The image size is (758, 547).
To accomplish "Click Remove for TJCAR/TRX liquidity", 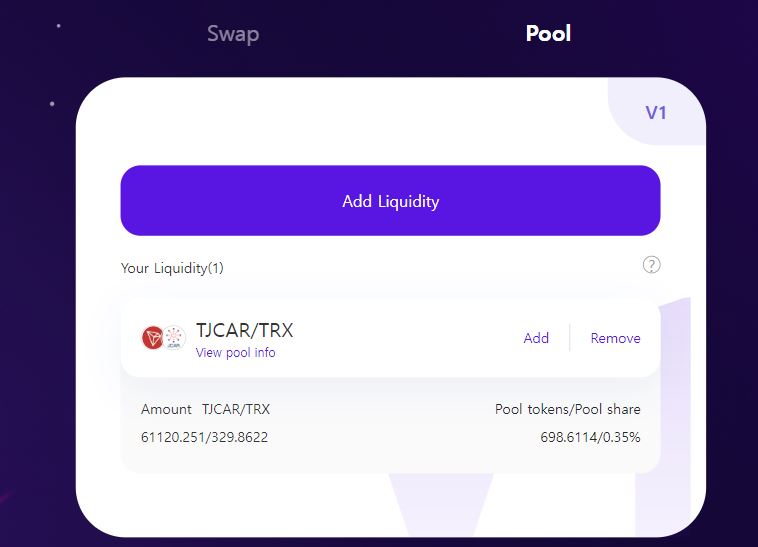I will (x=615, y=338).
